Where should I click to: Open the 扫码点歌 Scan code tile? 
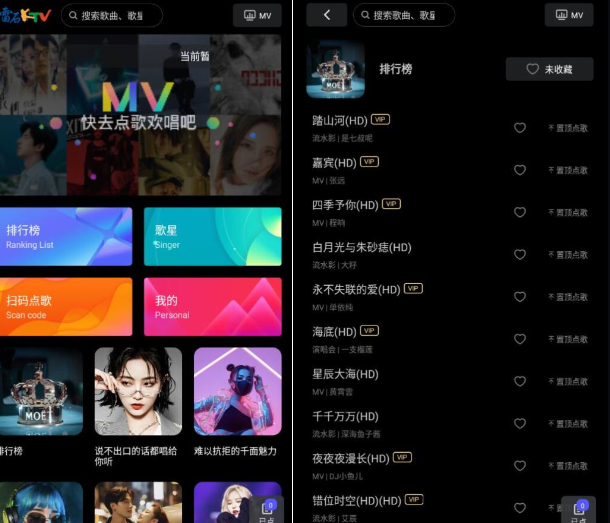(66, 307)
